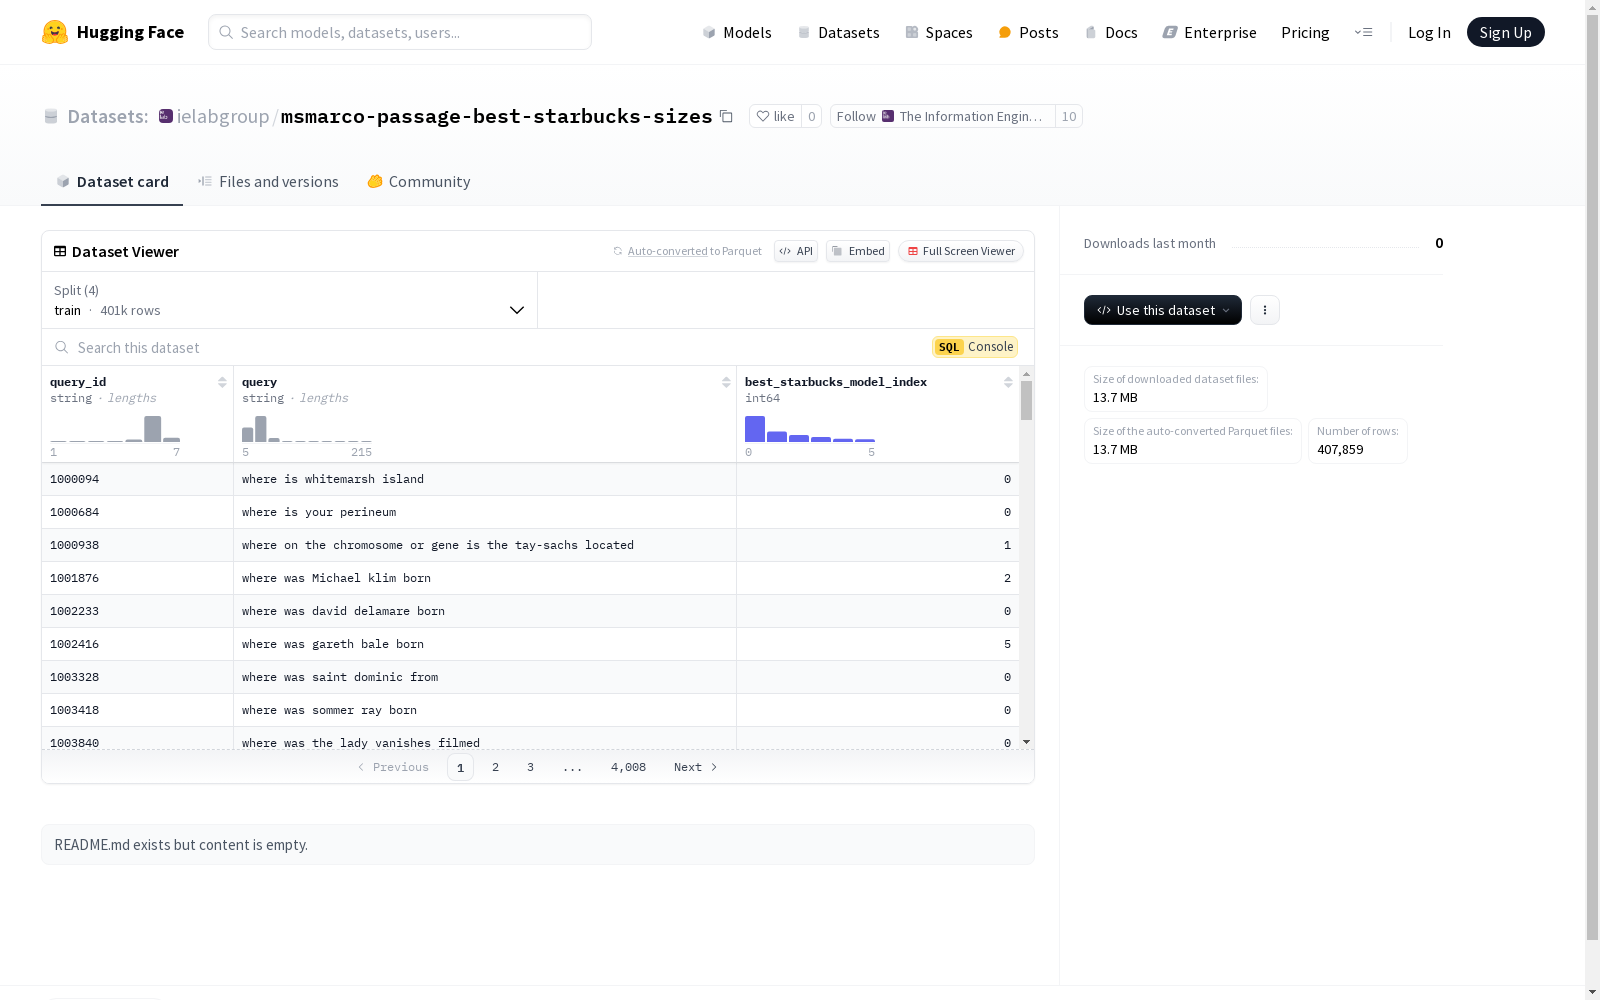Go to page 2 of dataset
1600x1000 pixels.
(495, 767)
